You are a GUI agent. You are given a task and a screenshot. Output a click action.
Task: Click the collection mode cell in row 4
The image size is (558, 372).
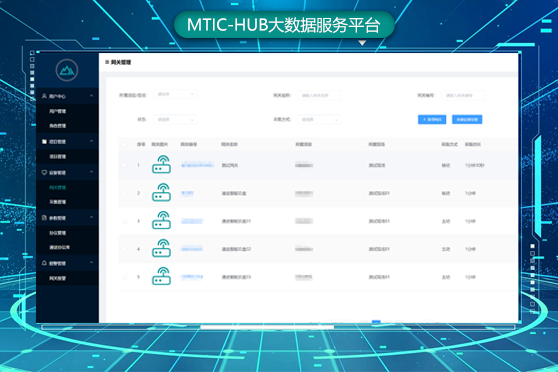[446, 249]
